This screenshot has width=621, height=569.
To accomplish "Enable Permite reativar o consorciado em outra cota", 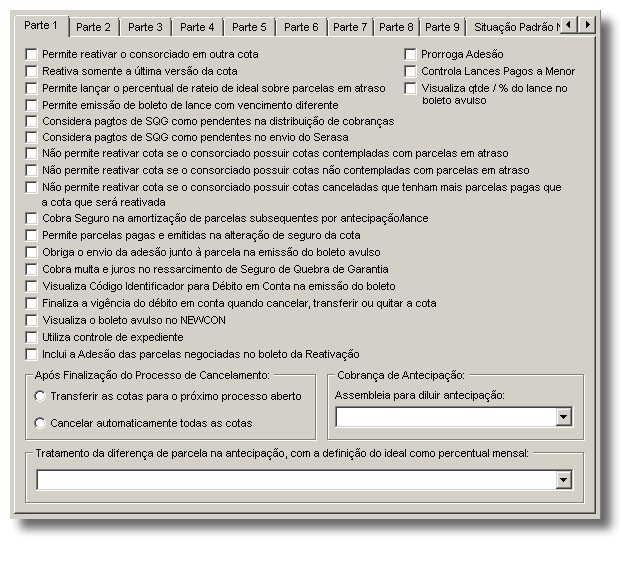I will point(31,54).
